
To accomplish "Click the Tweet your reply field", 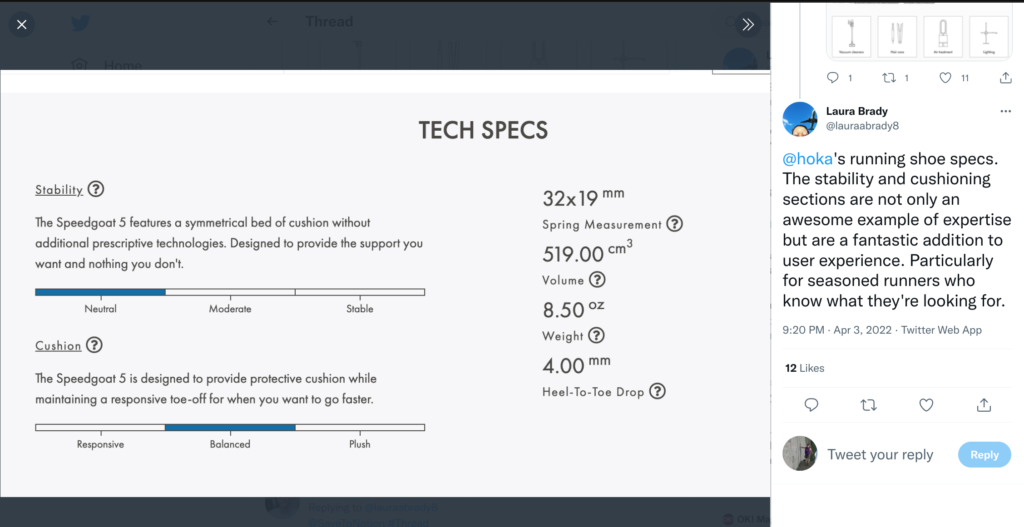I will click(880, 455).
